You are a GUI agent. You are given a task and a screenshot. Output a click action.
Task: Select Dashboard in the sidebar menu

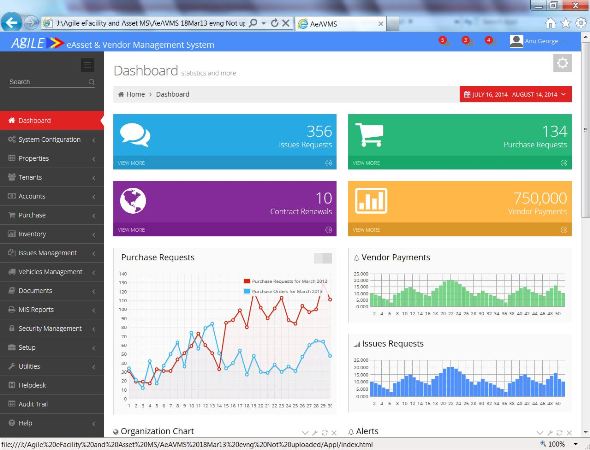pos(52,120)
